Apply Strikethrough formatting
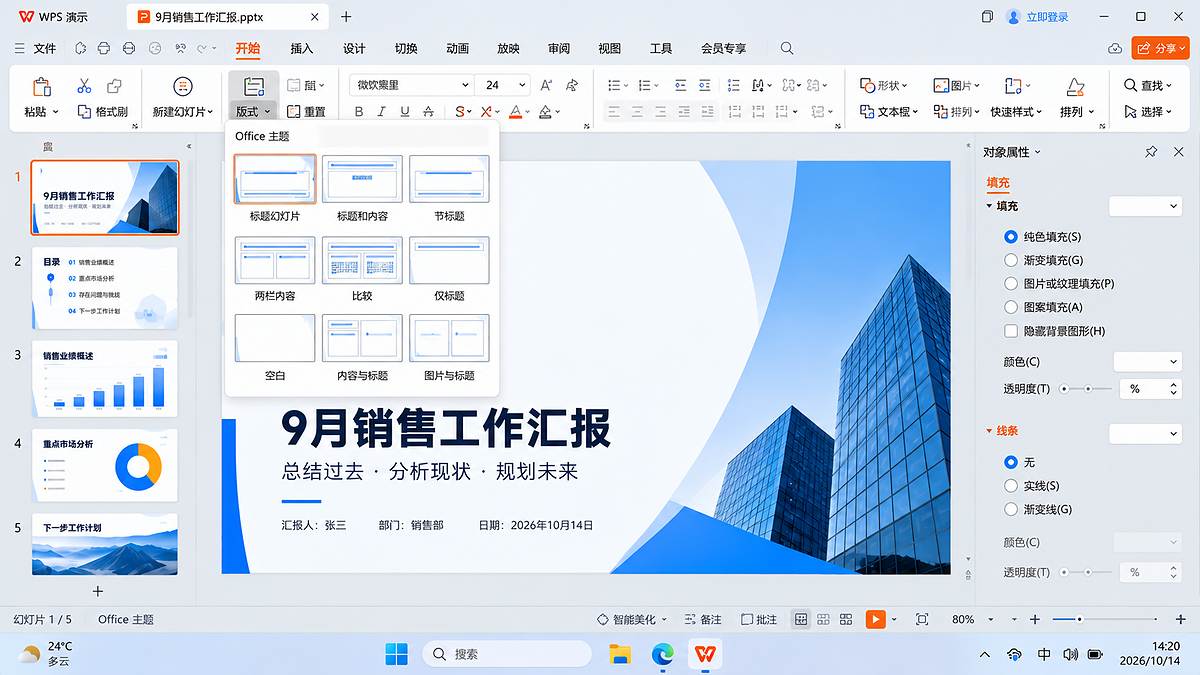The width and height of the screenshot is (1200, 675). coord(427,112)
